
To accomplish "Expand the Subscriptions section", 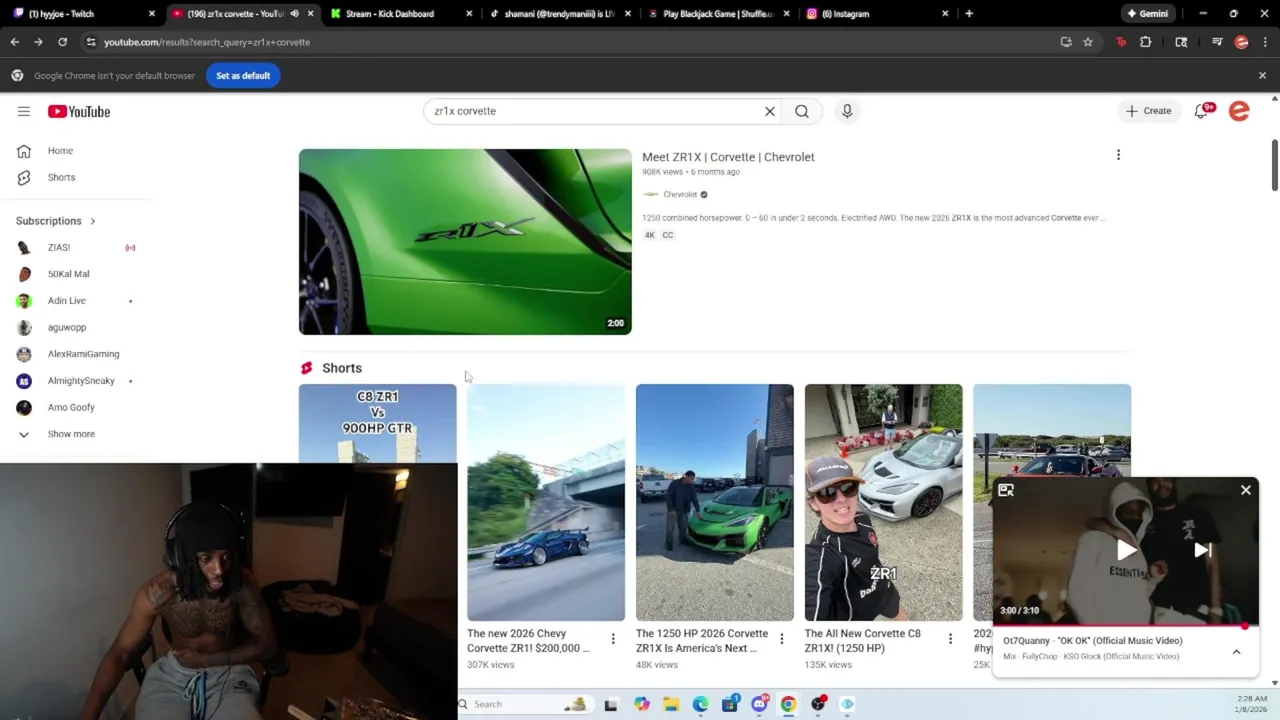I will coord(56,221).
